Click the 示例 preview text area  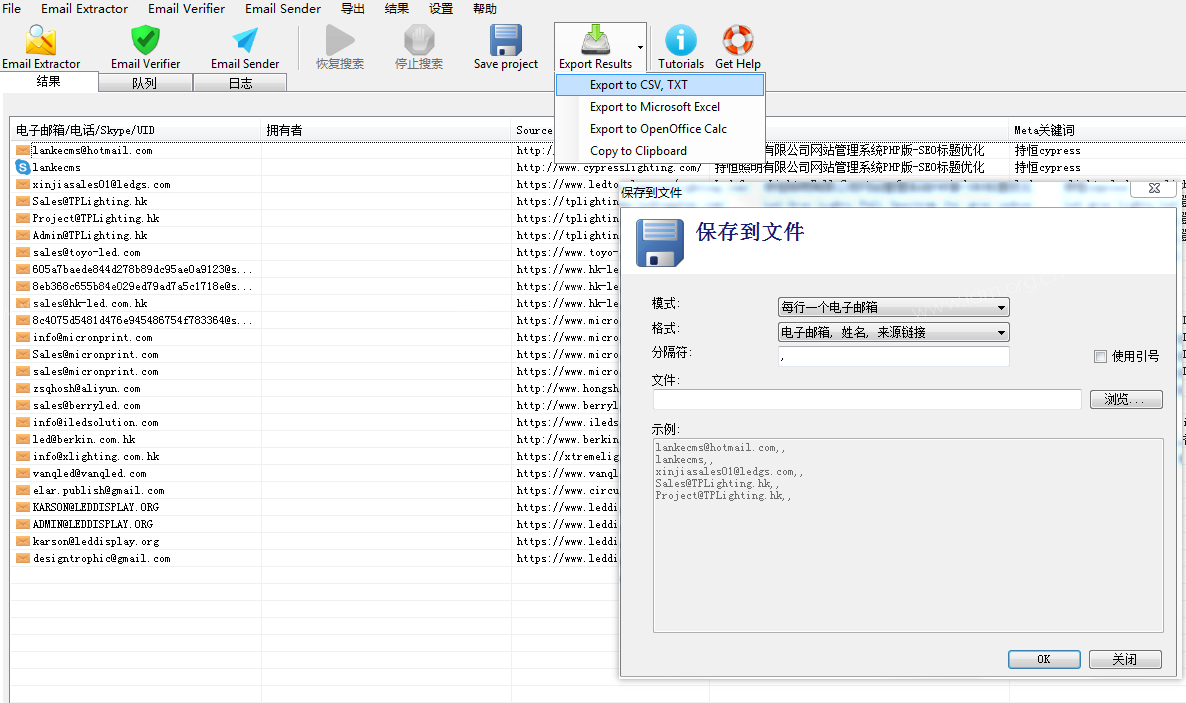click(908, 535)
